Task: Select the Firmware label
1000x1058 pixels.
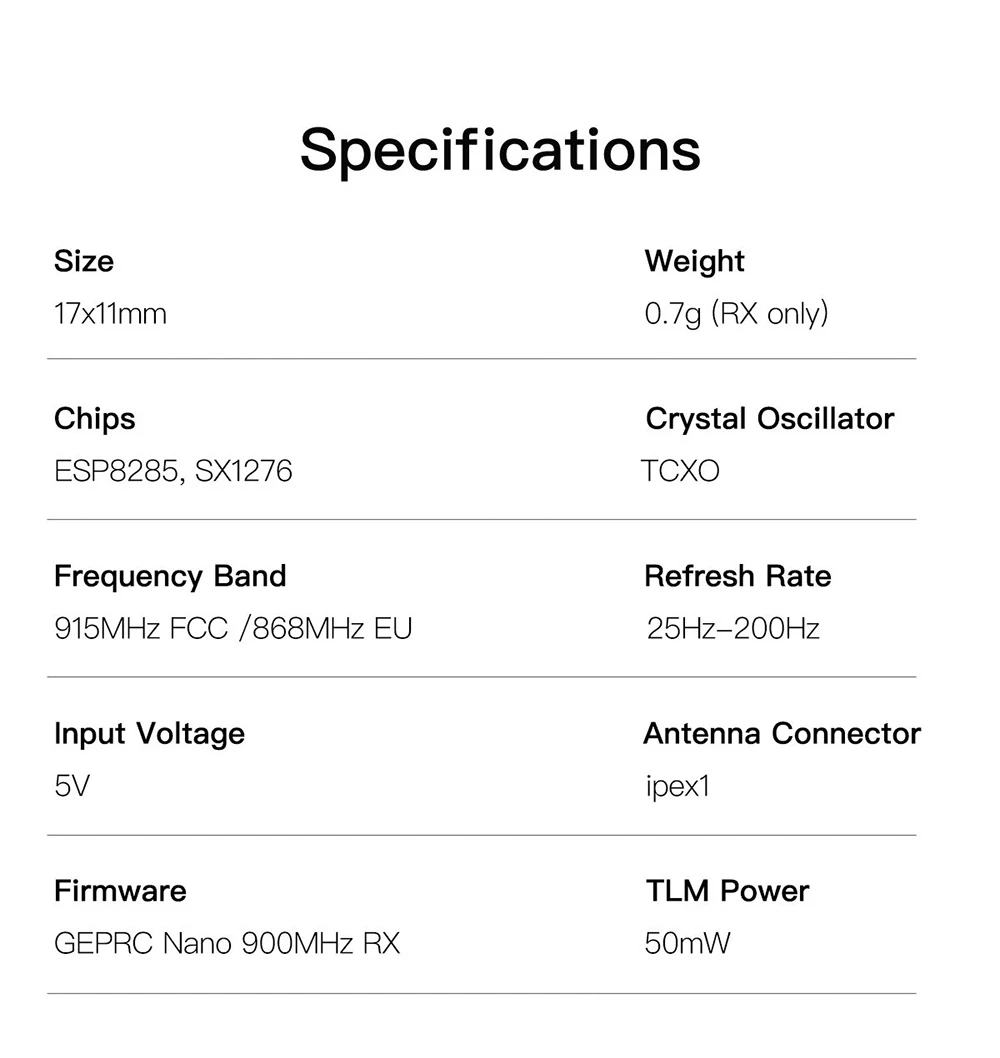Action: point(120,890)
